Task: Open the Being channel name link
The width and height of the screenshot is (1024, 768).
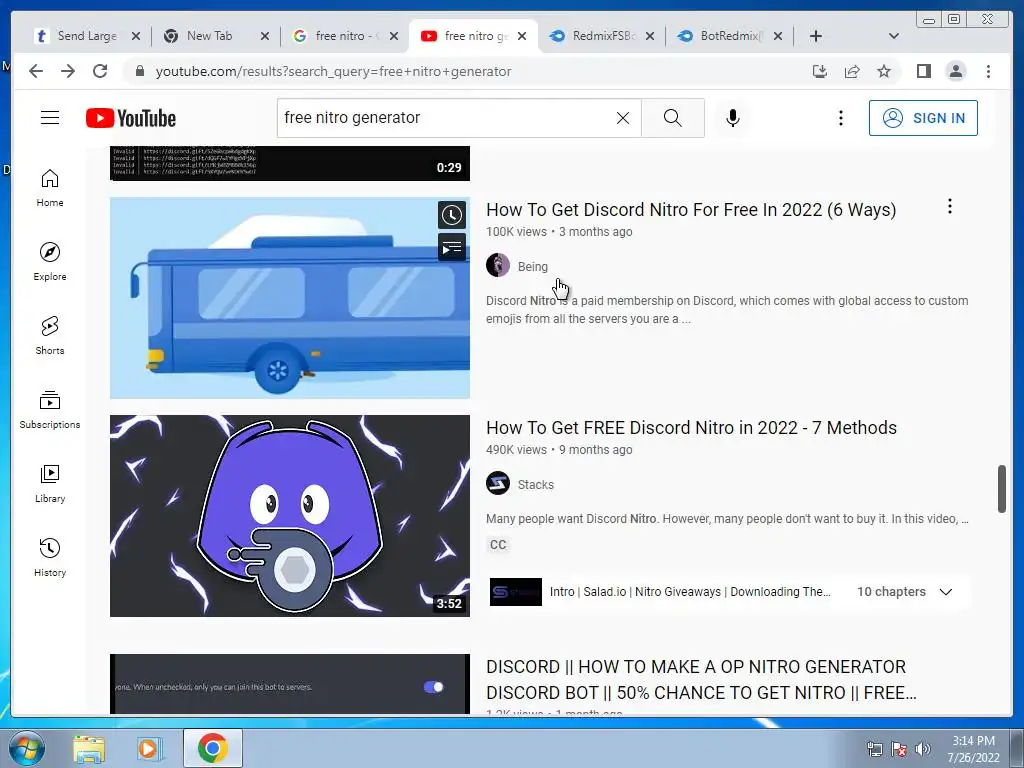Action: tap(532, 266)
